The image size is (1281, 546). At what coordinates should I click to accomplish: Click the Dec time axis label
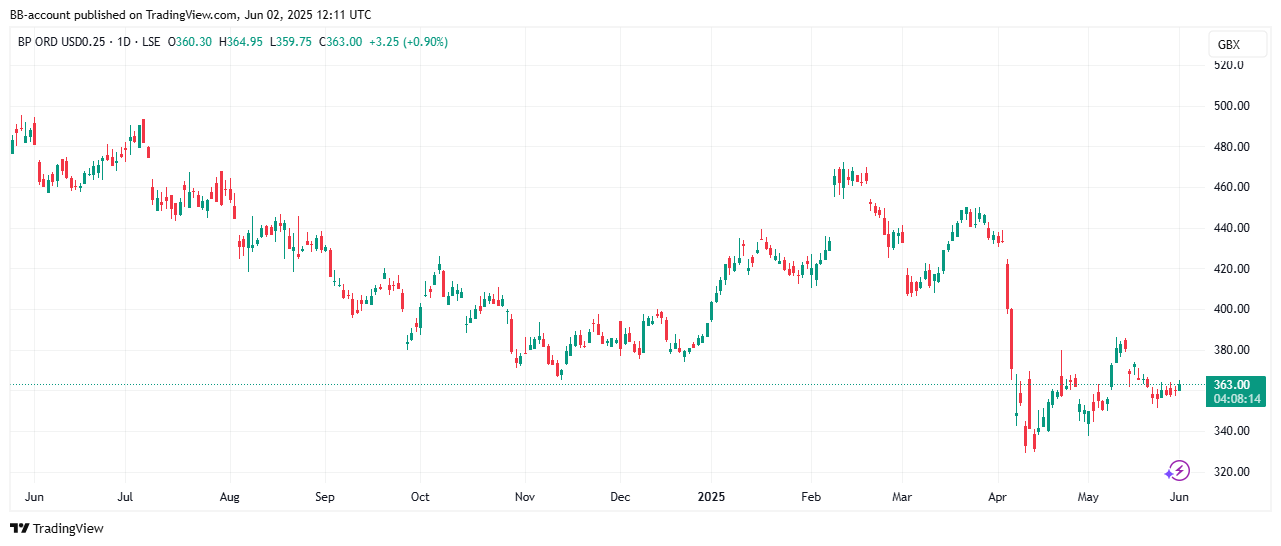620,497
